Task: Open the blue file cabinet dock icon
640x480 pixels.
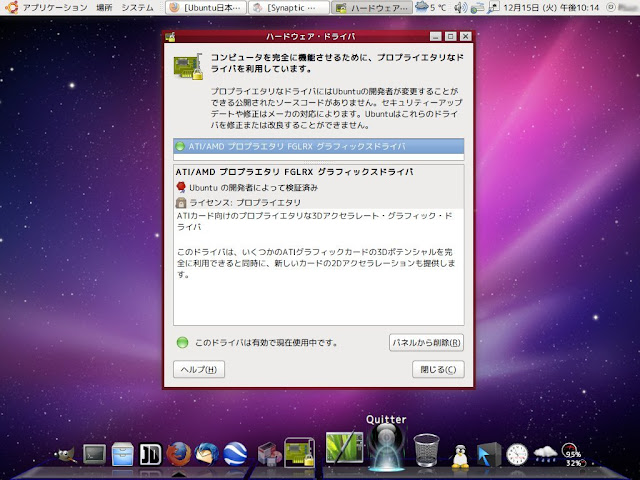Action: (122, 454)
